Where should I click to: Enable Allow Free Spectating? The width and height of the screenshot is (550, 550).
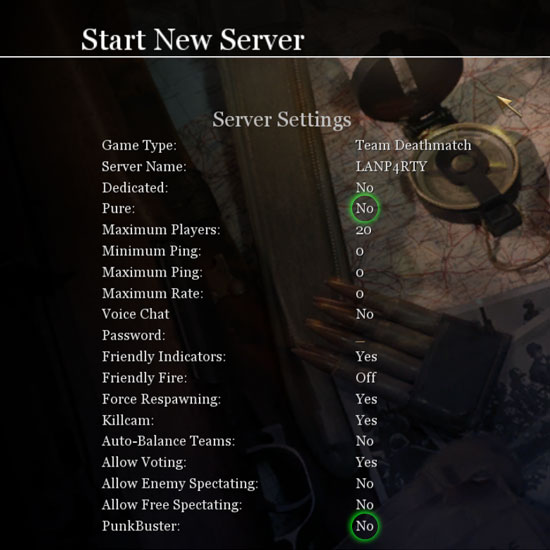click(364, 505)
